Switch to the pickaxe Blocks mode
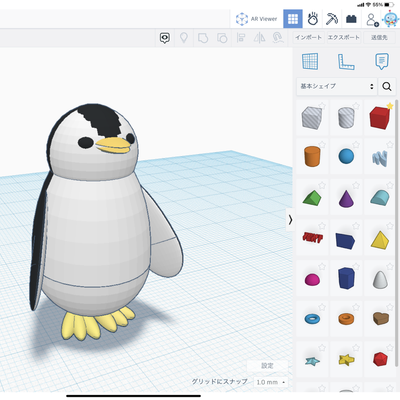 (332, 19)
